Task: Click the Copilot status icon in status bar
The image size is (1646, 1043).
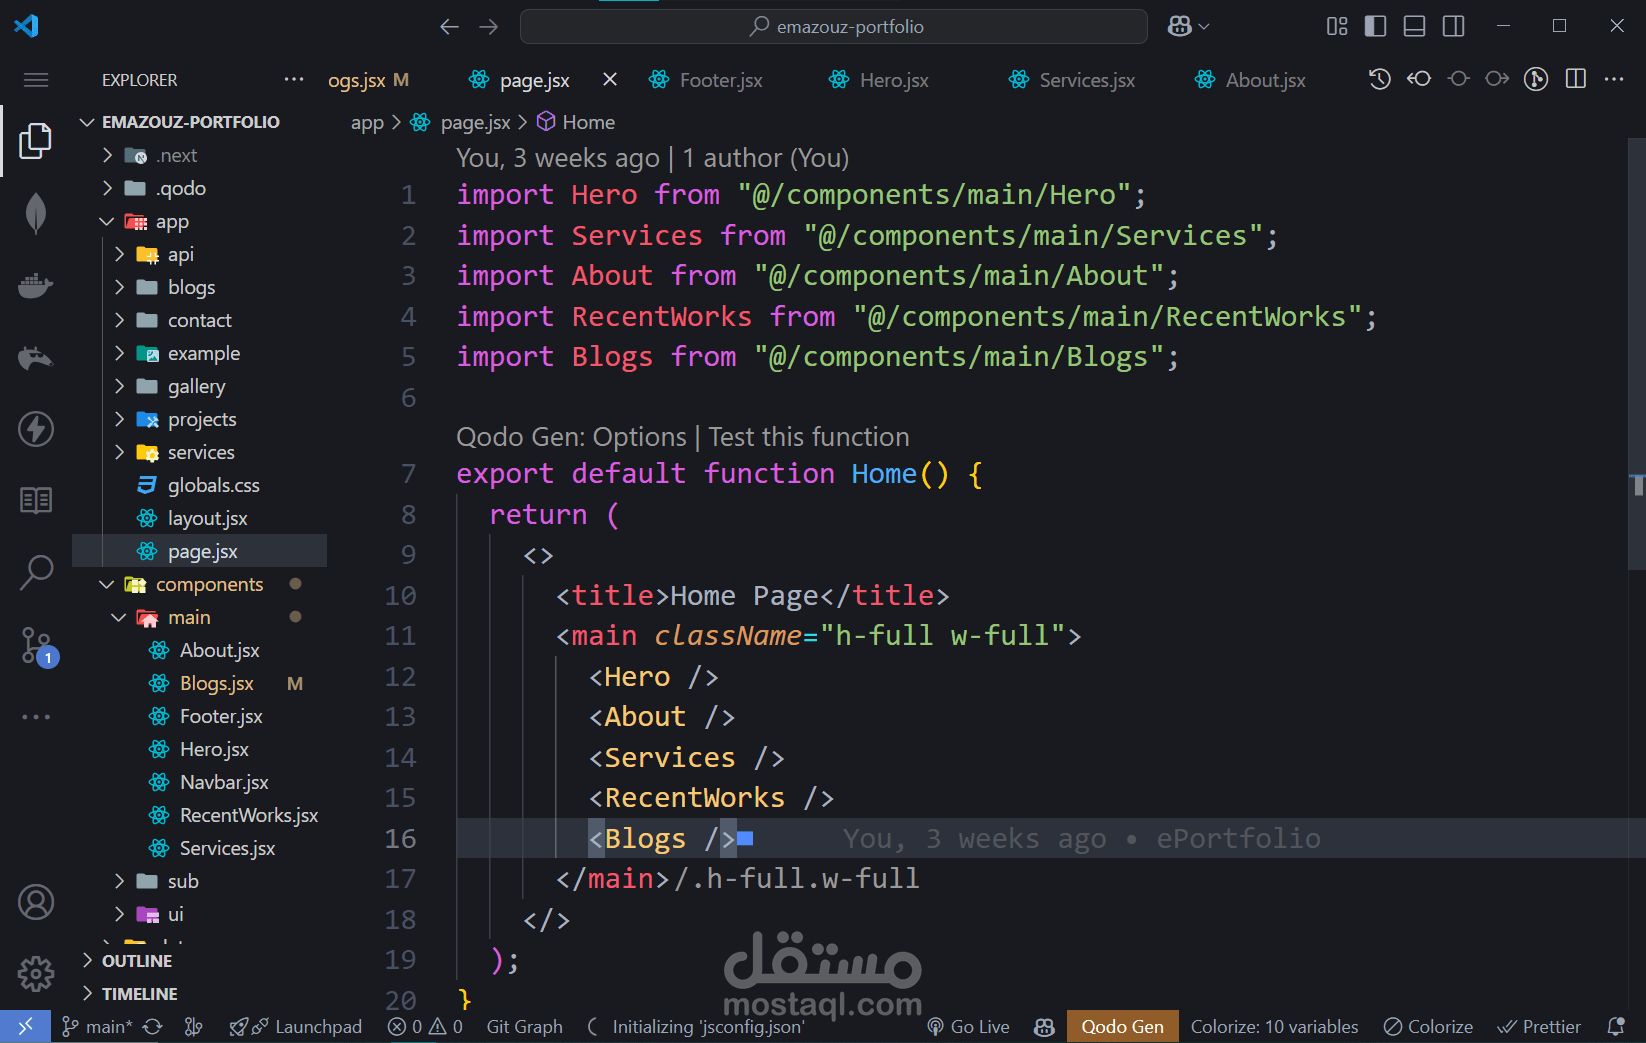Action: coord(1044,1027)
